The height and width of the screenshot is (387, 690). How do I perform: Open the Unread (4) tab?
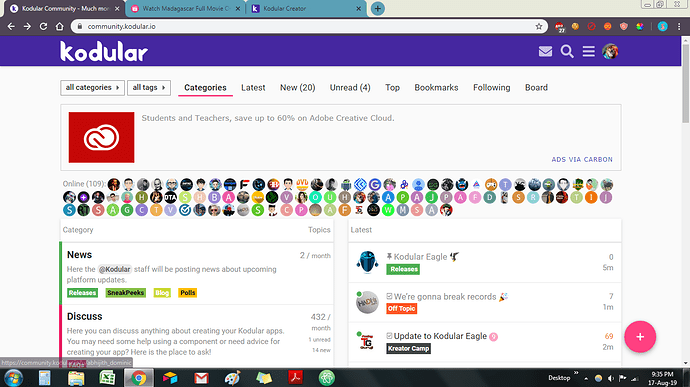(x=350, y=88)
